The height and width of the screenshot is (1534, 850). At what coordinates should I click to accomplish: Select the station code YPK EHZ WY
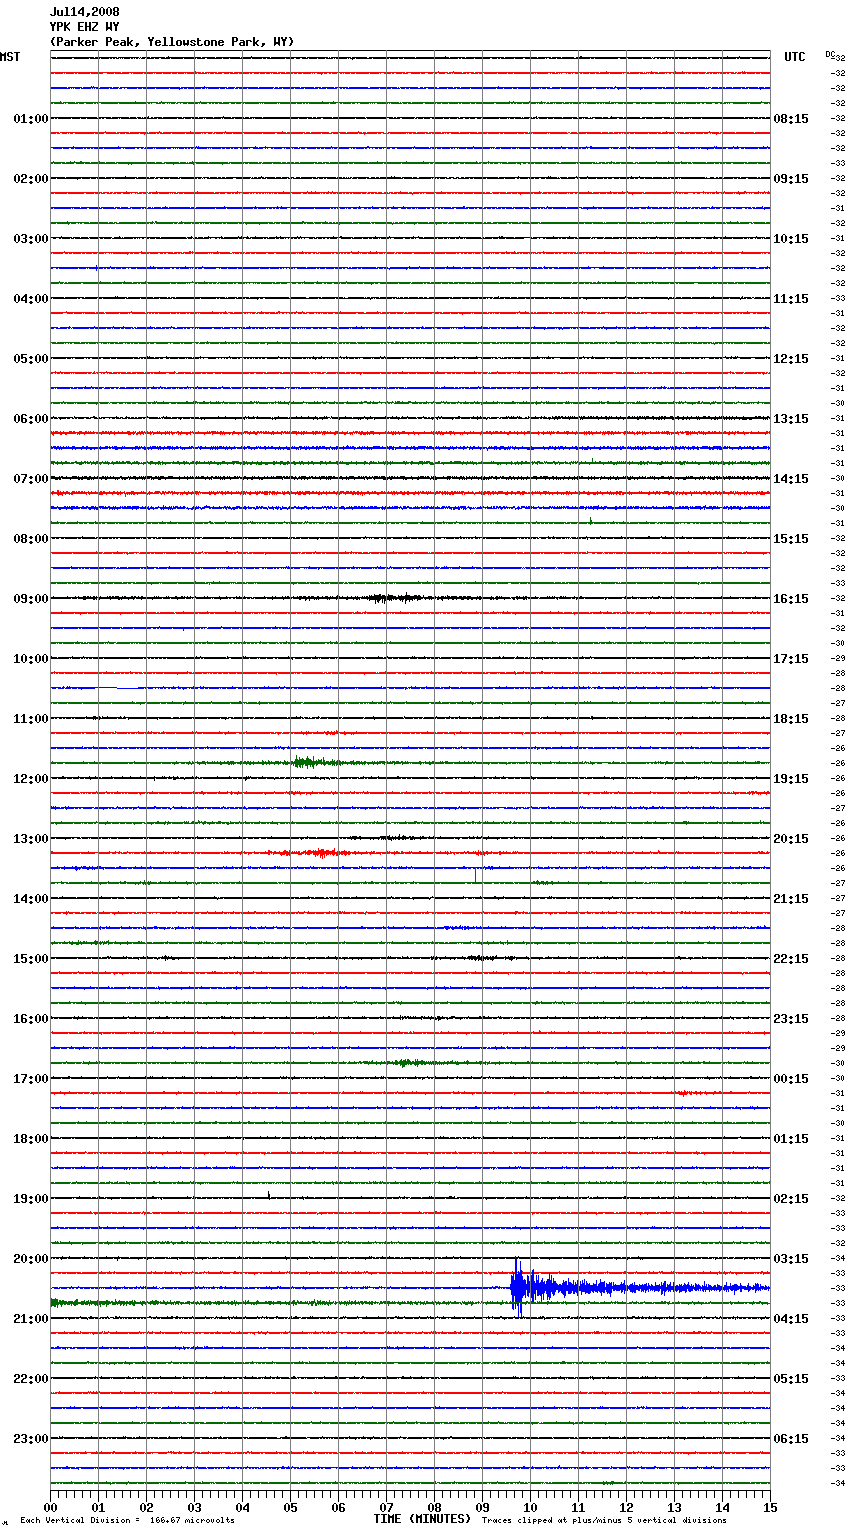point(85,27)
